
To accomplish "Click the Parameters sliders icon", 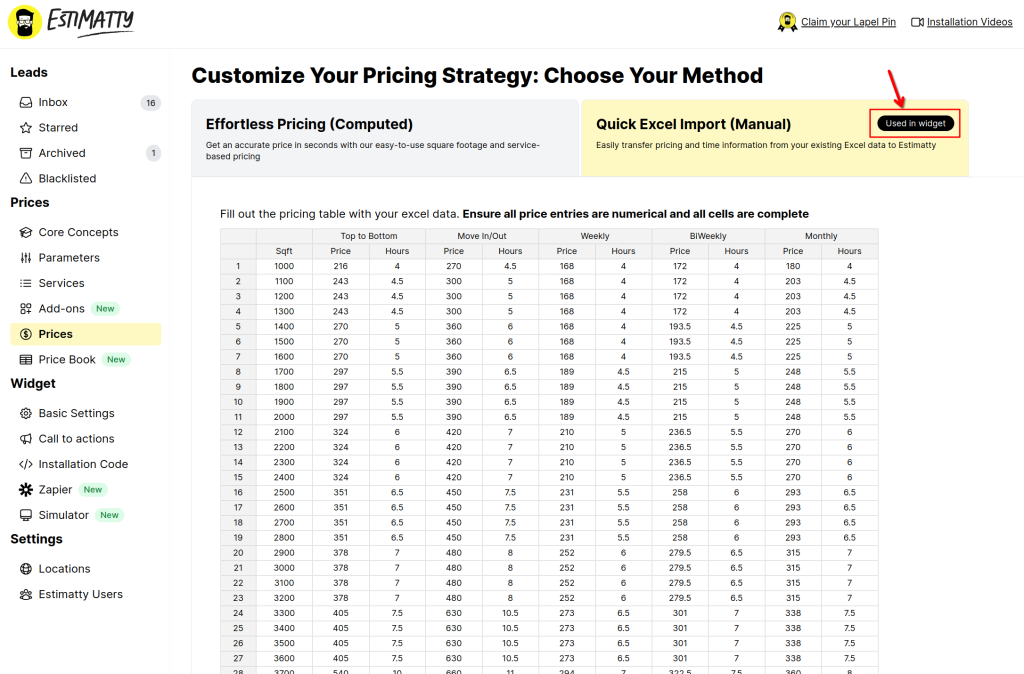I will (x=25, y=258).
